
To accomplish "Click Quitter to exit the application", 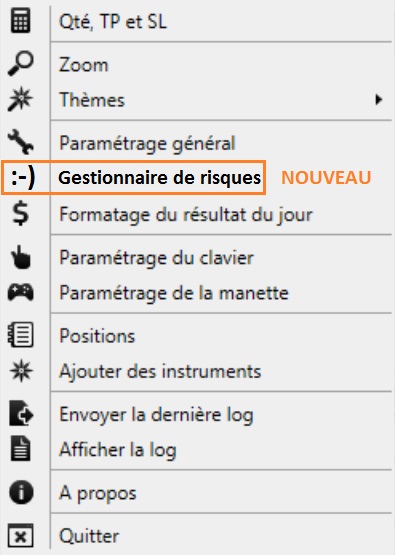I will (x=221, y=536).
